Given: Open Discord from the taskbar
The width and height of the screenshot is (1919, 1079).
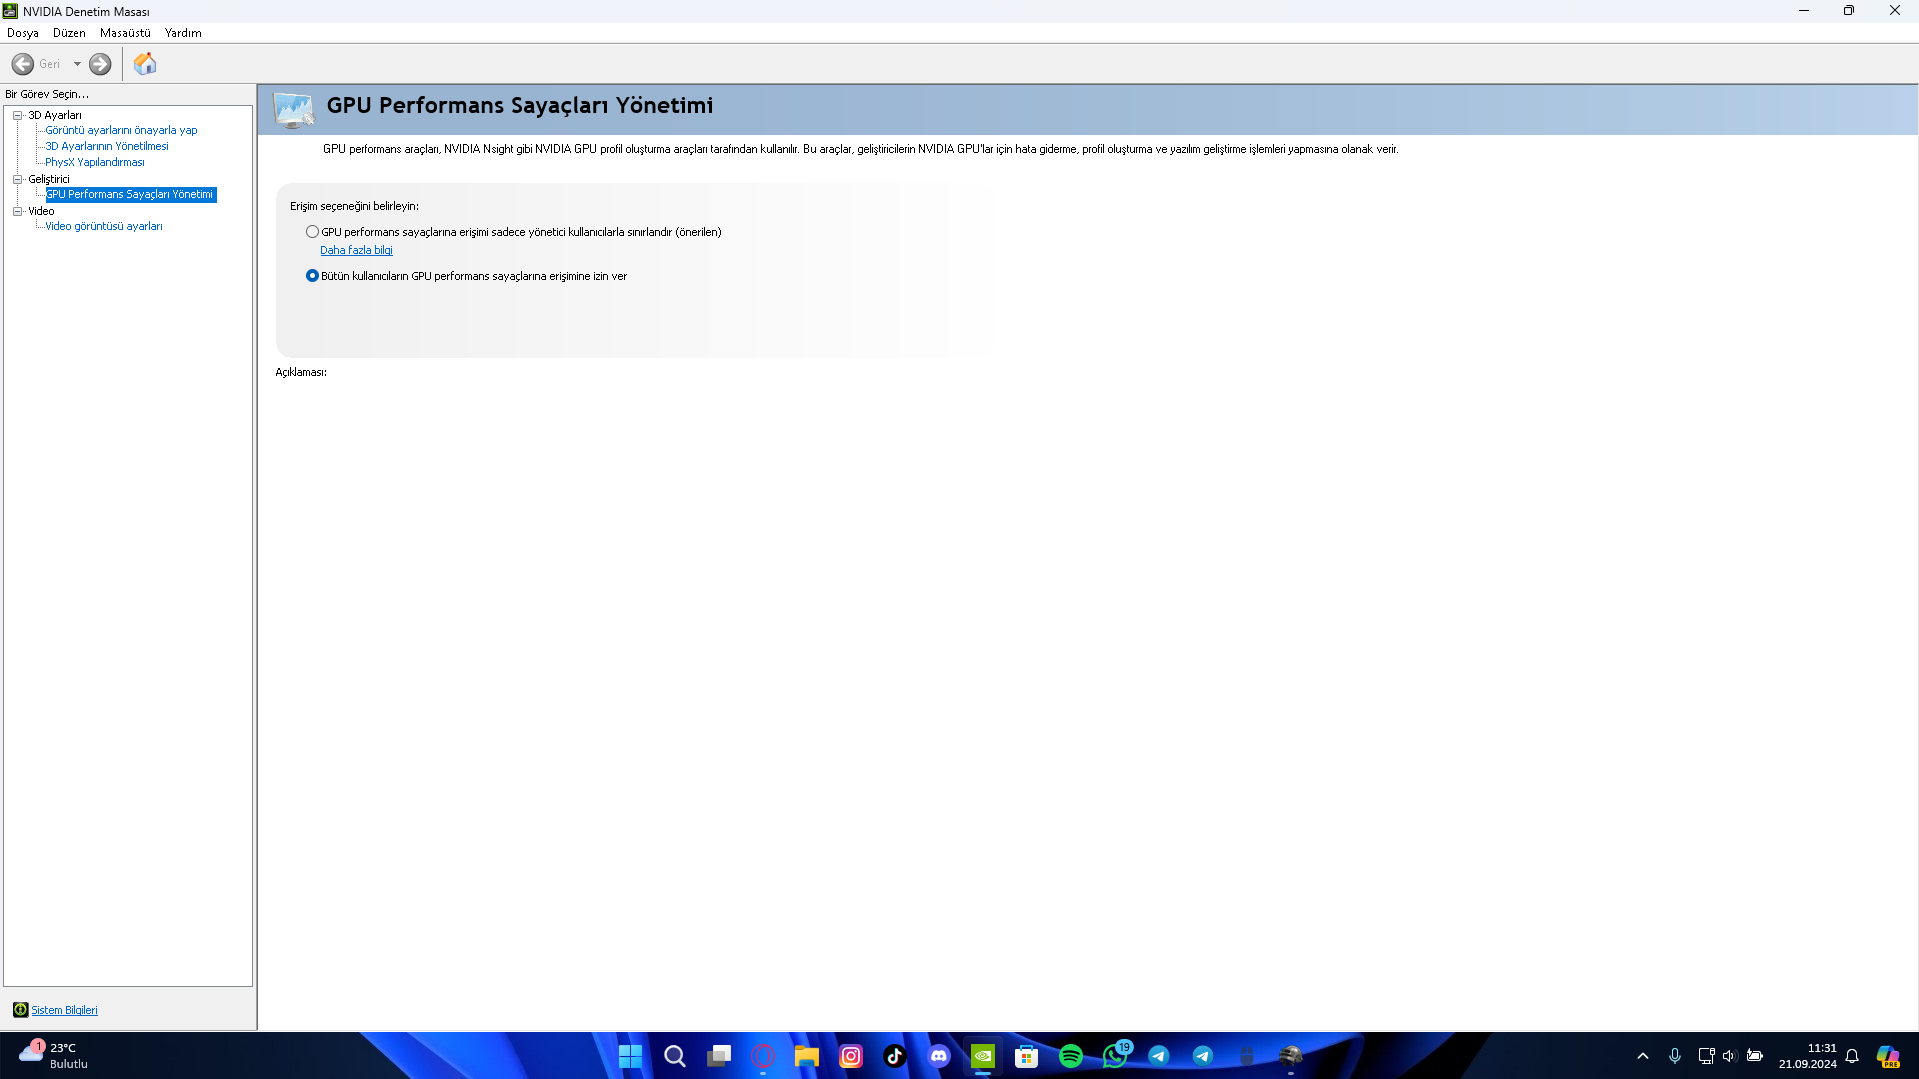Looking at the screenshot, I should click(x=939, y=1056).
